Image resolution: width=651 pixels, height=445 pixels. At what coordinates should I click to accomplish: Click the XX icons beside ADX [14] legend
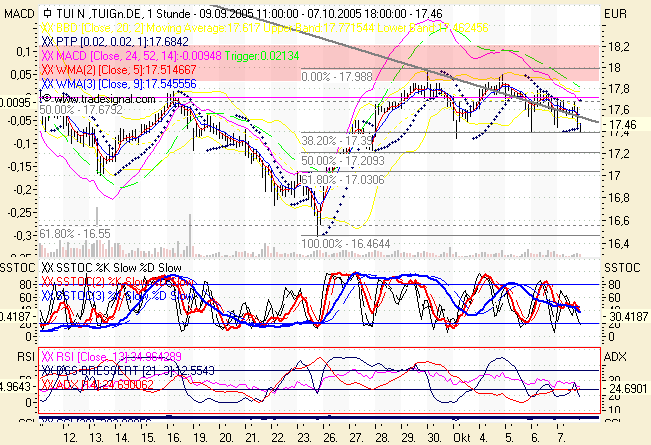tap(48, 384)
